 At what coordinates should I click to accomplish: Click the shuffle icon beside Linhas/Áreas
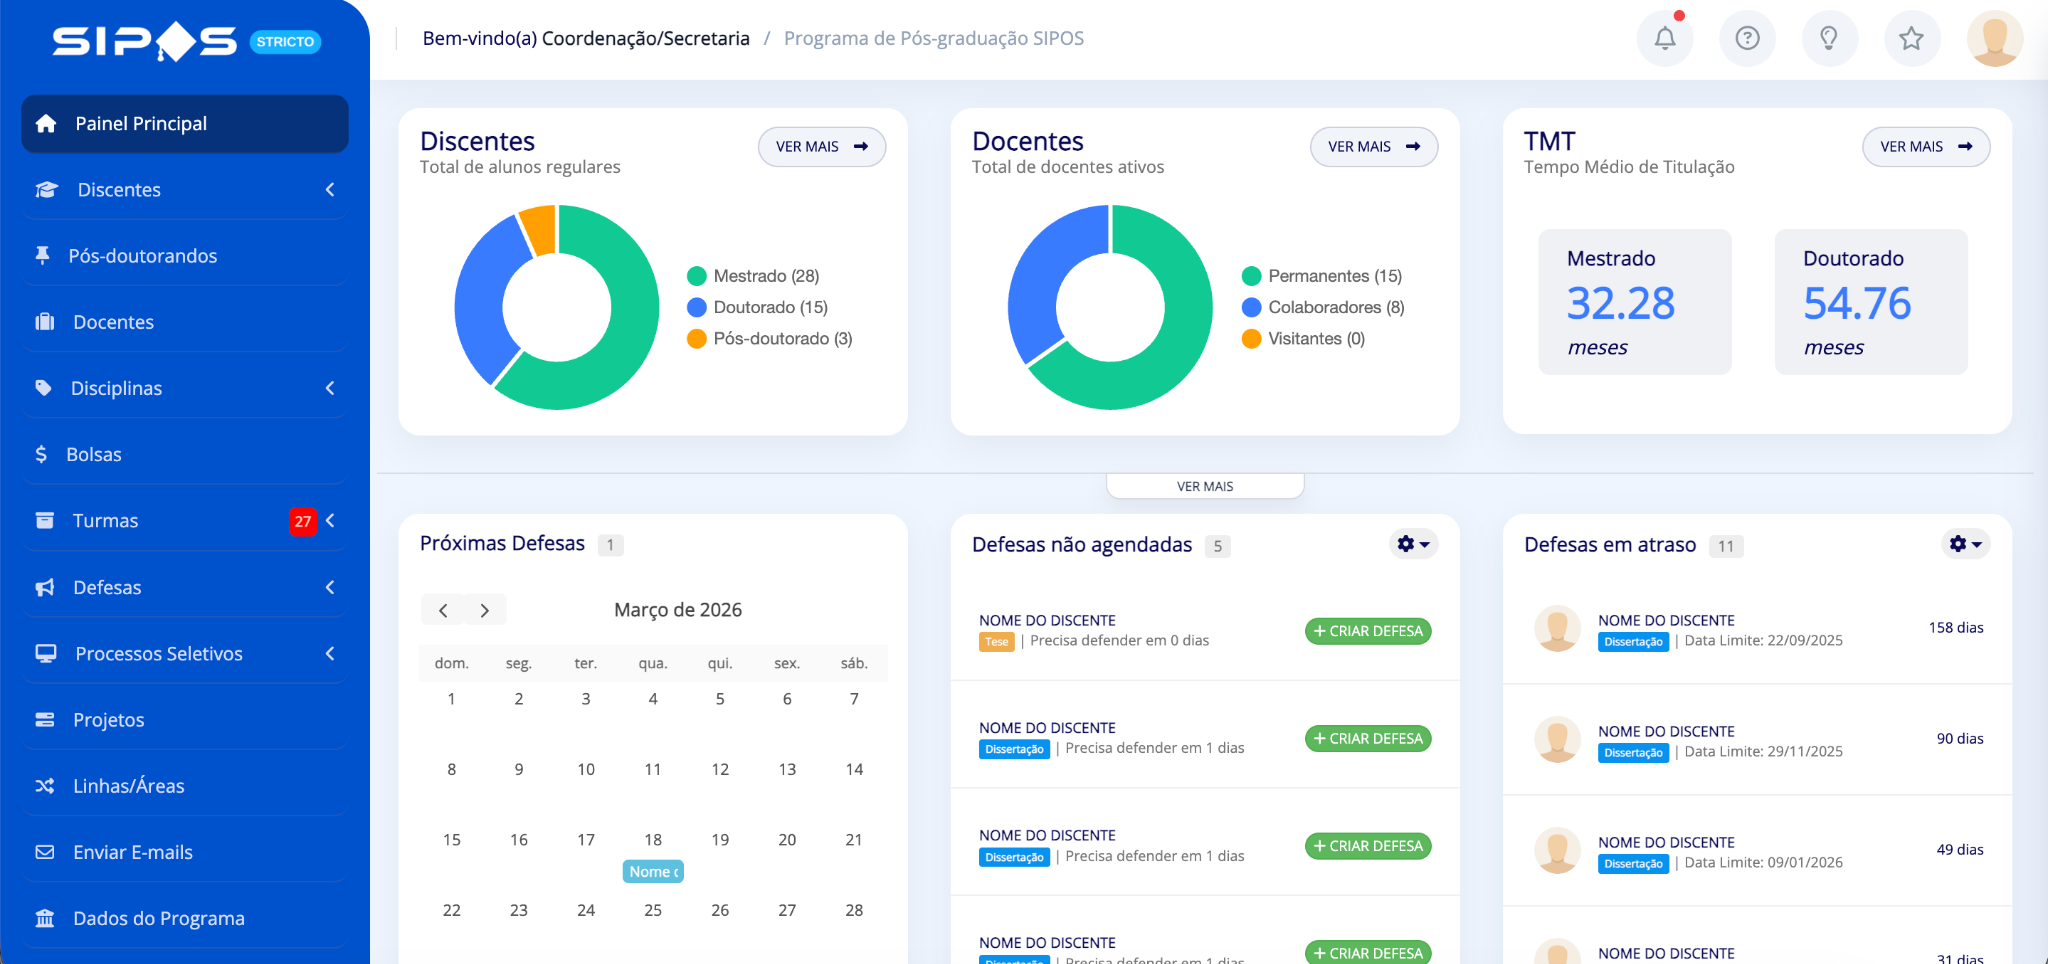point(45,786)
